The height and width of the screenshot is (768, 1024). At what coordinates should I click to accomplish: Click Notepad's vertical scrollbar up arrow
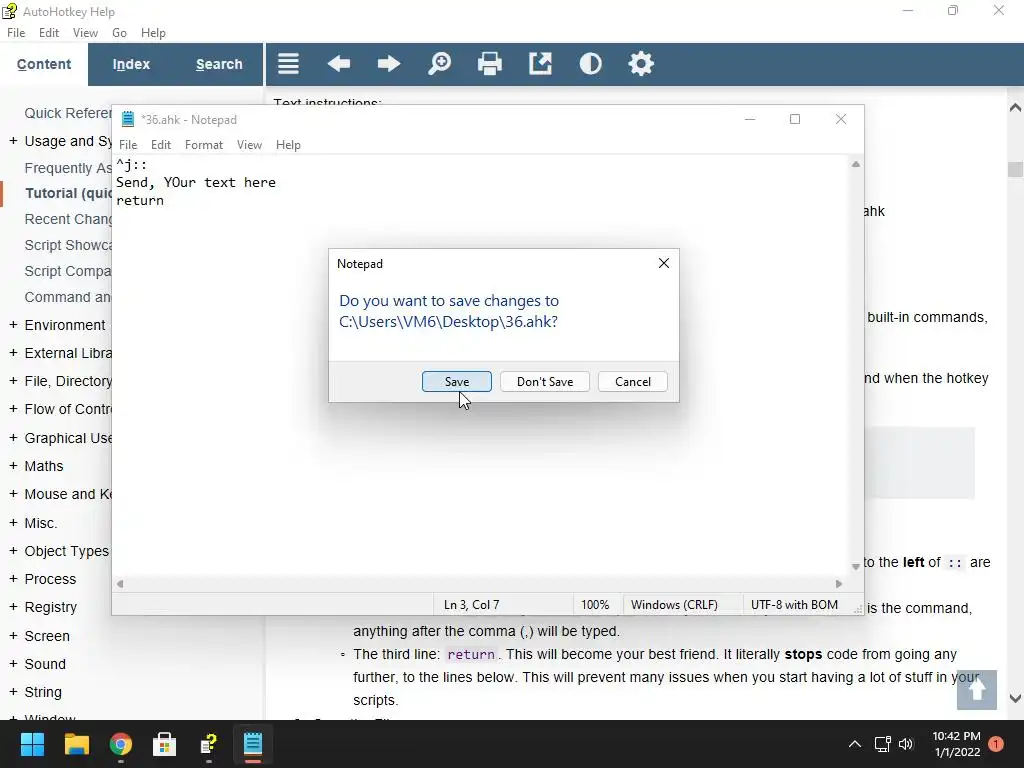pos(856,165)
